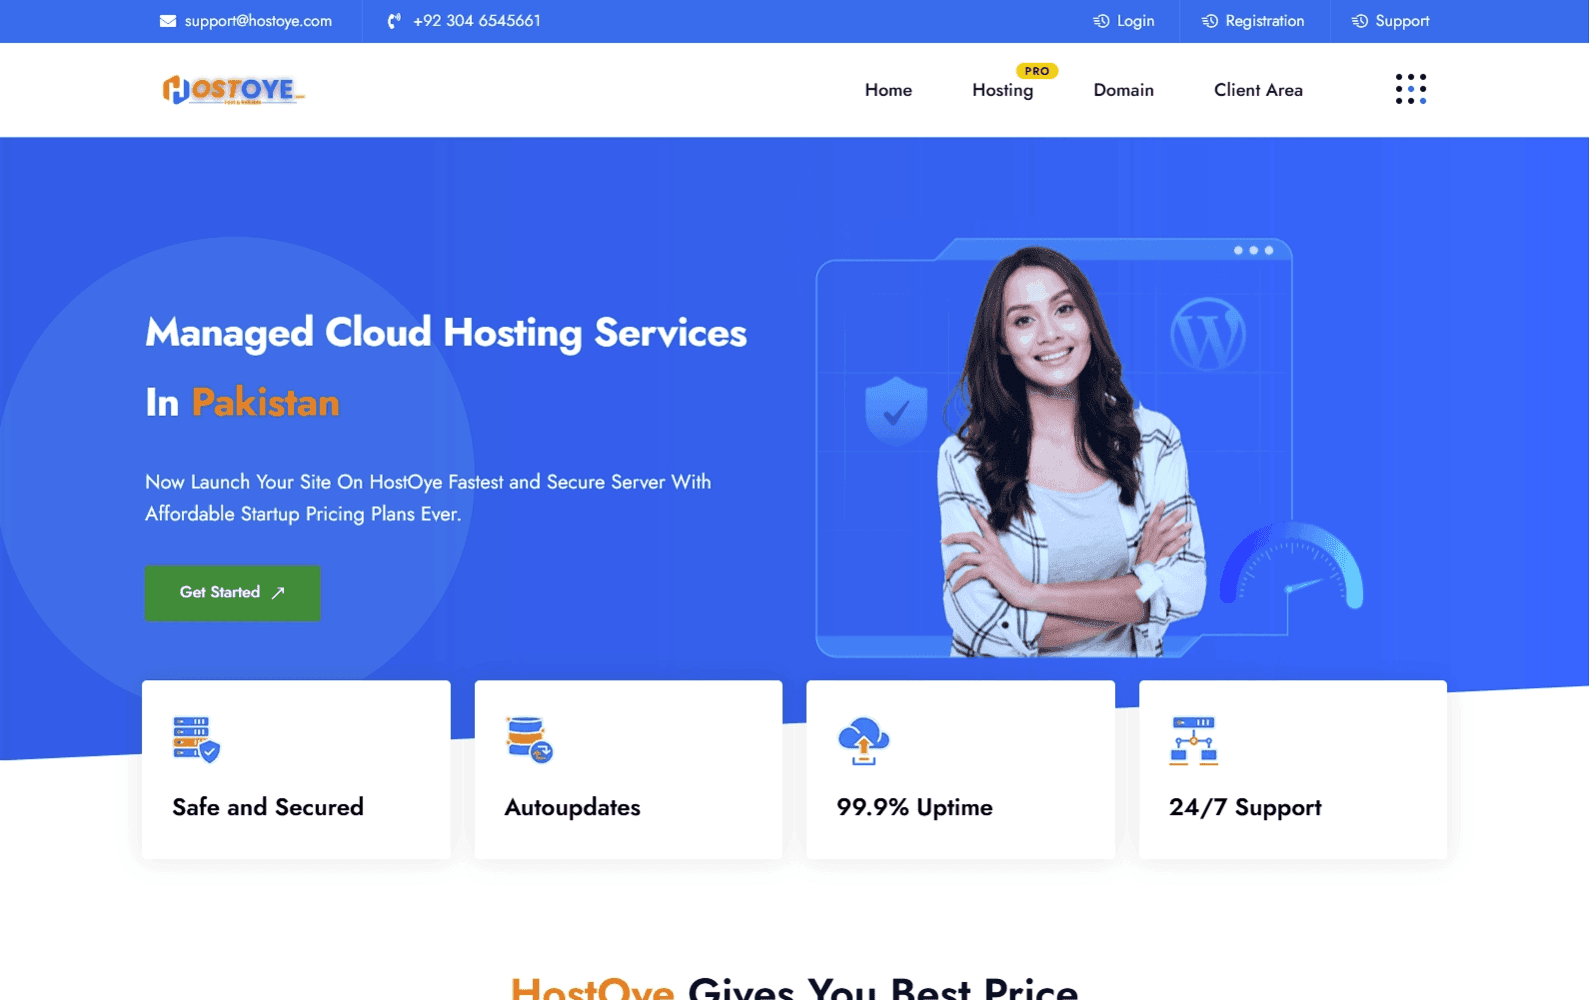Click the HostOye logo

coord(233,90)
